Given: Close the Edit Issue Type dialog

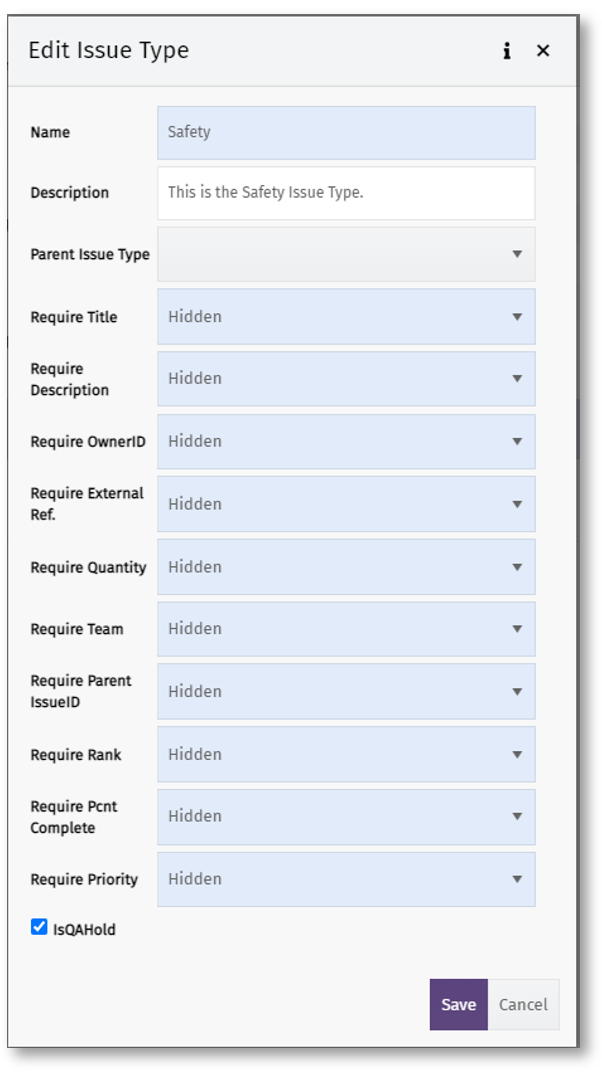Looking at the screenshot, I should (x=543, y=51).
